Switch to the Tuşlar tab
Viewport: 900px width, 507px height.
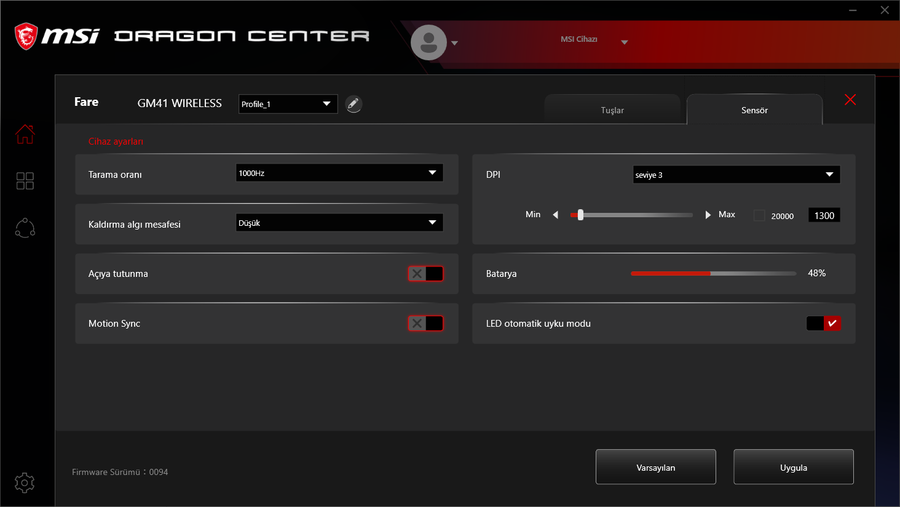[x=612, y=110]
